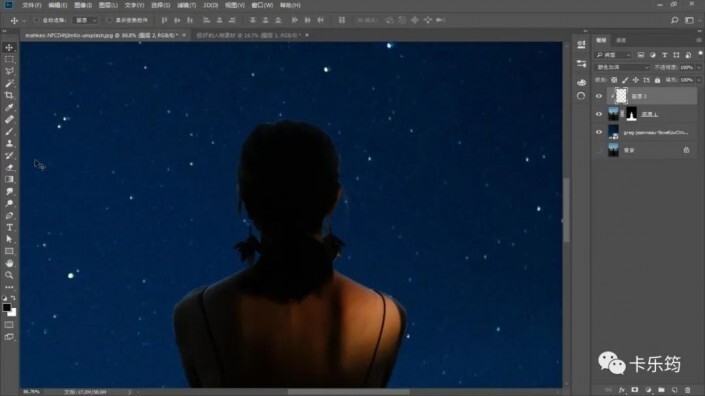705x396 pixels.
Task: Click the background white color swatch
Action: tap(13, 313)
